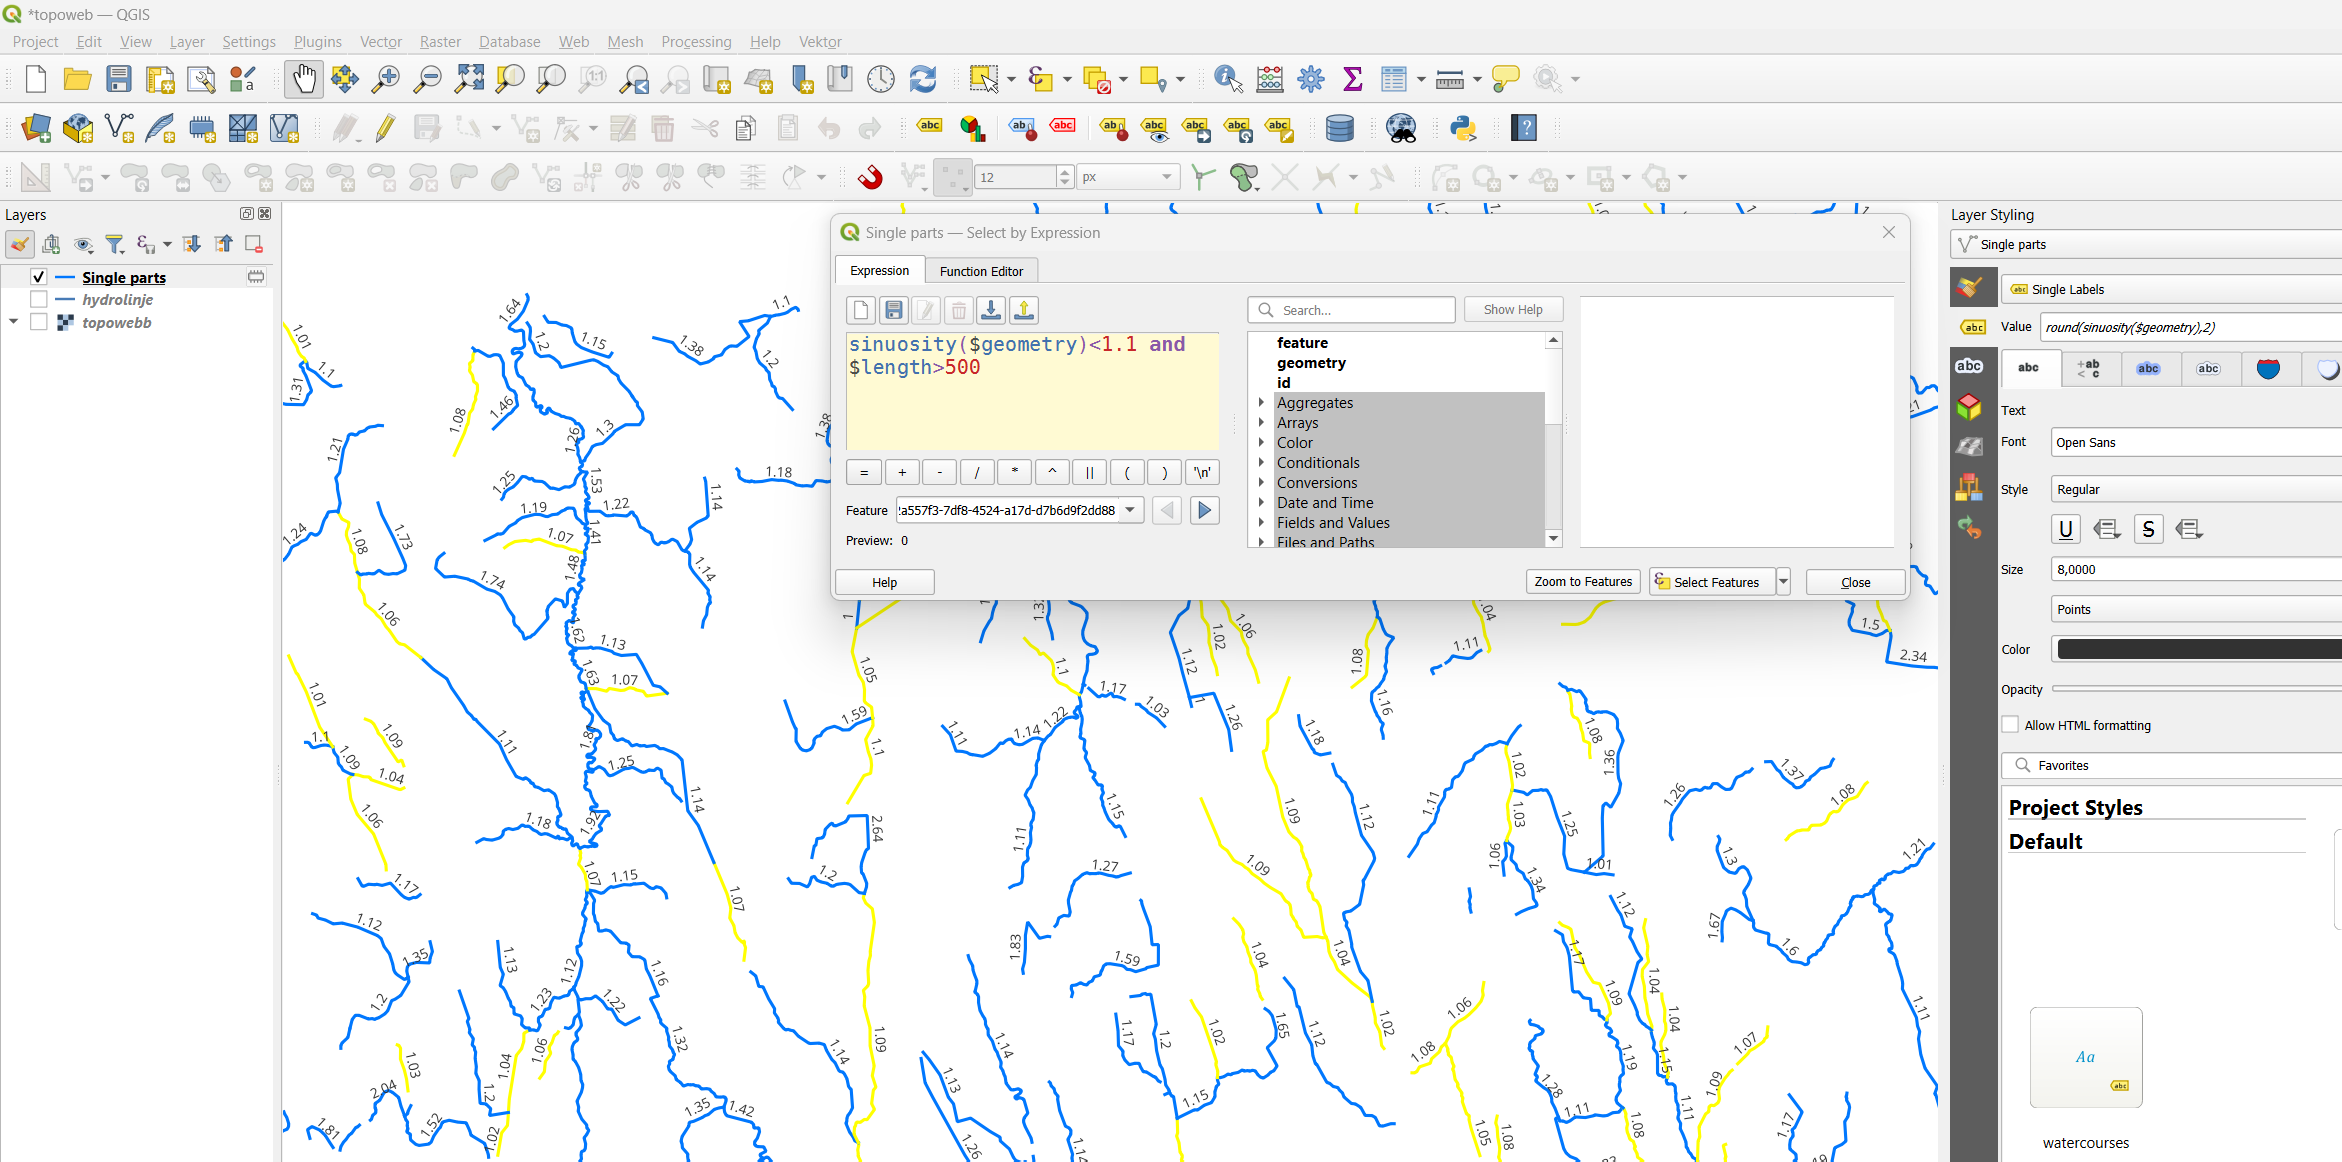
Task: Toggle visibility of Single parts layer
Action: 39,277
